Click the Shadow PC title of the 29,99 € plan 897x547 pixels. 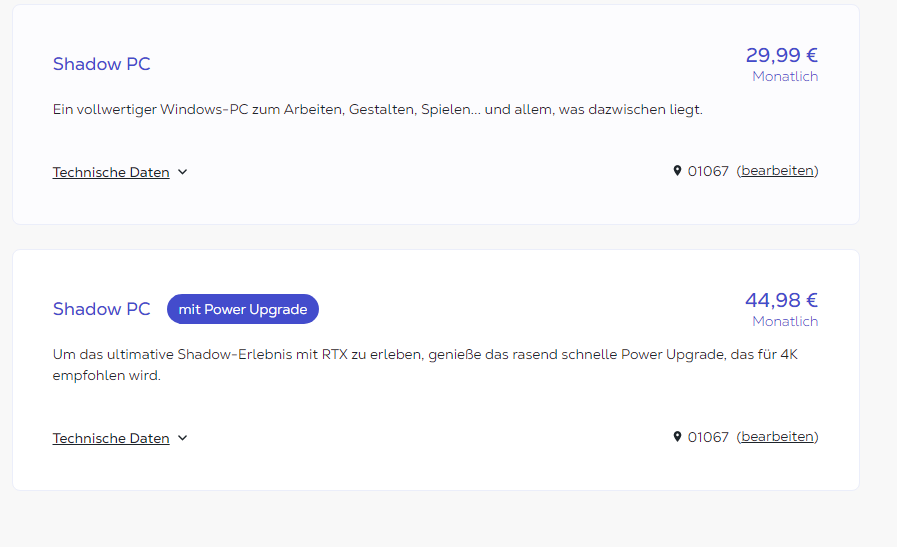click(101, 64)
